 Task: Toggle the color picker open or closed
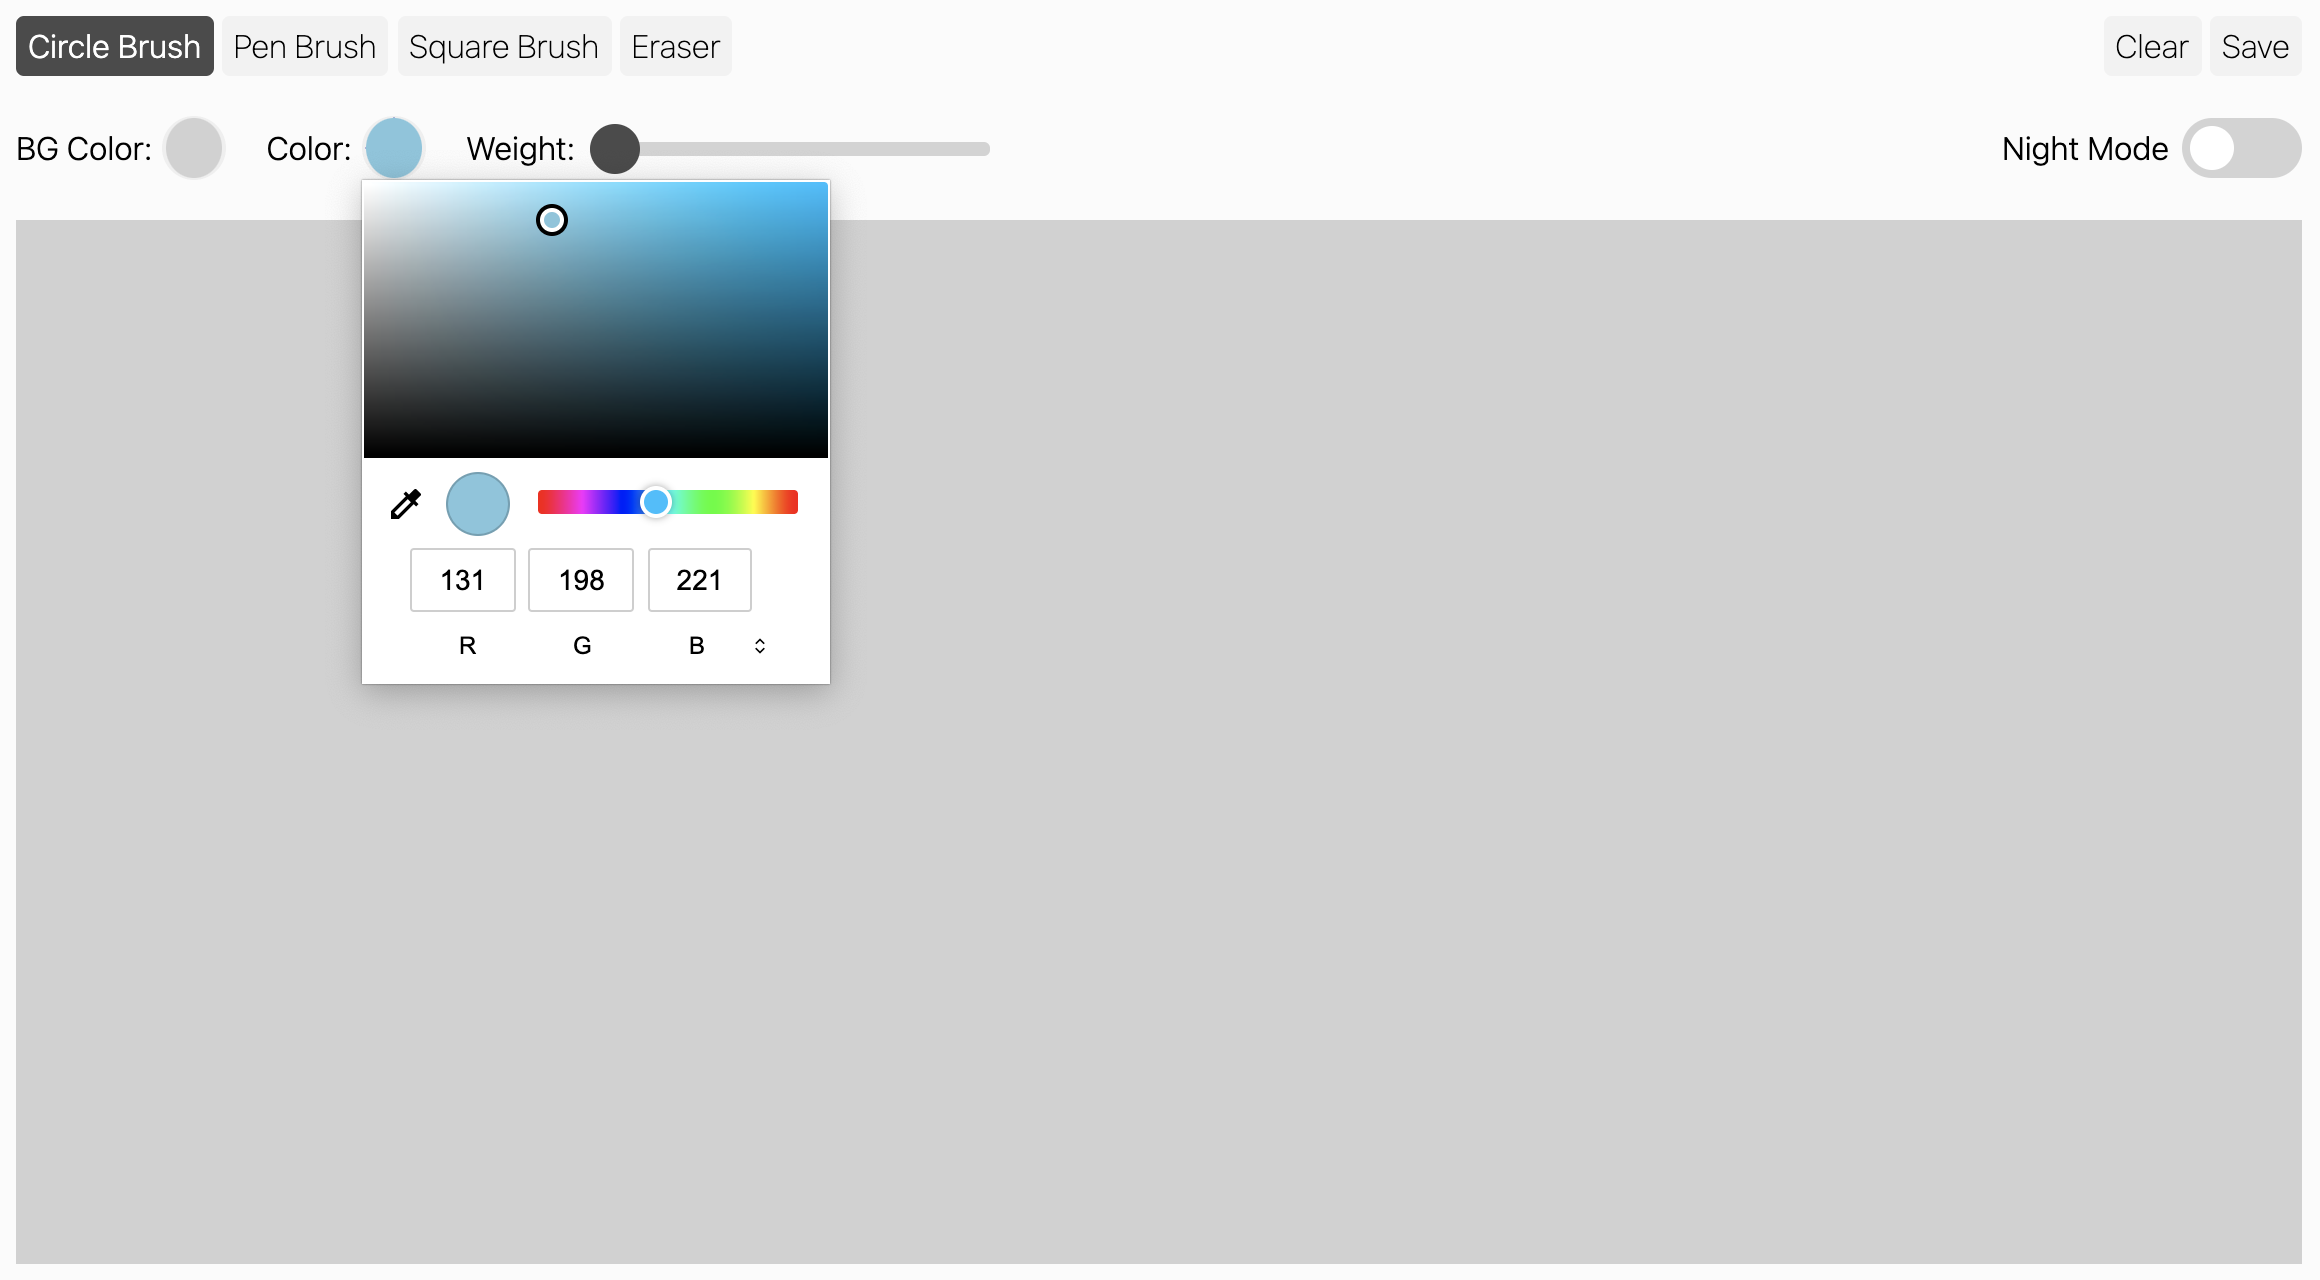394,148
